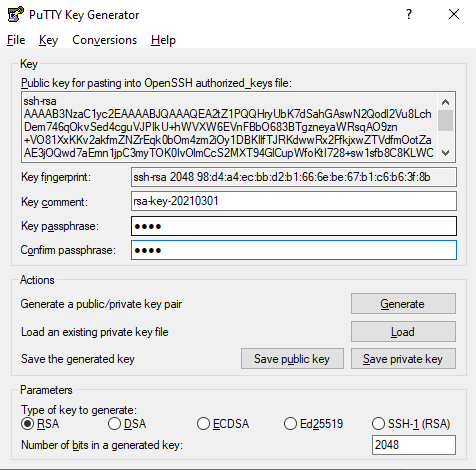Click the Generate button

403,304
